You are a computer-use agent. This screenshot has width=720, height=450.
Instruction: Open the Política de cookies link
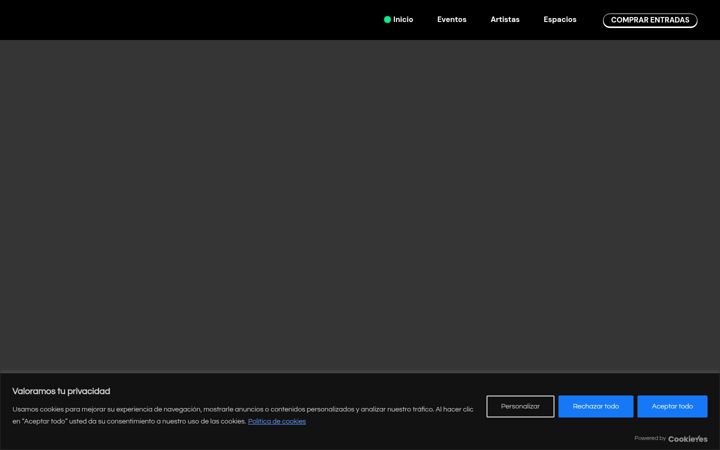click(277, 422)
